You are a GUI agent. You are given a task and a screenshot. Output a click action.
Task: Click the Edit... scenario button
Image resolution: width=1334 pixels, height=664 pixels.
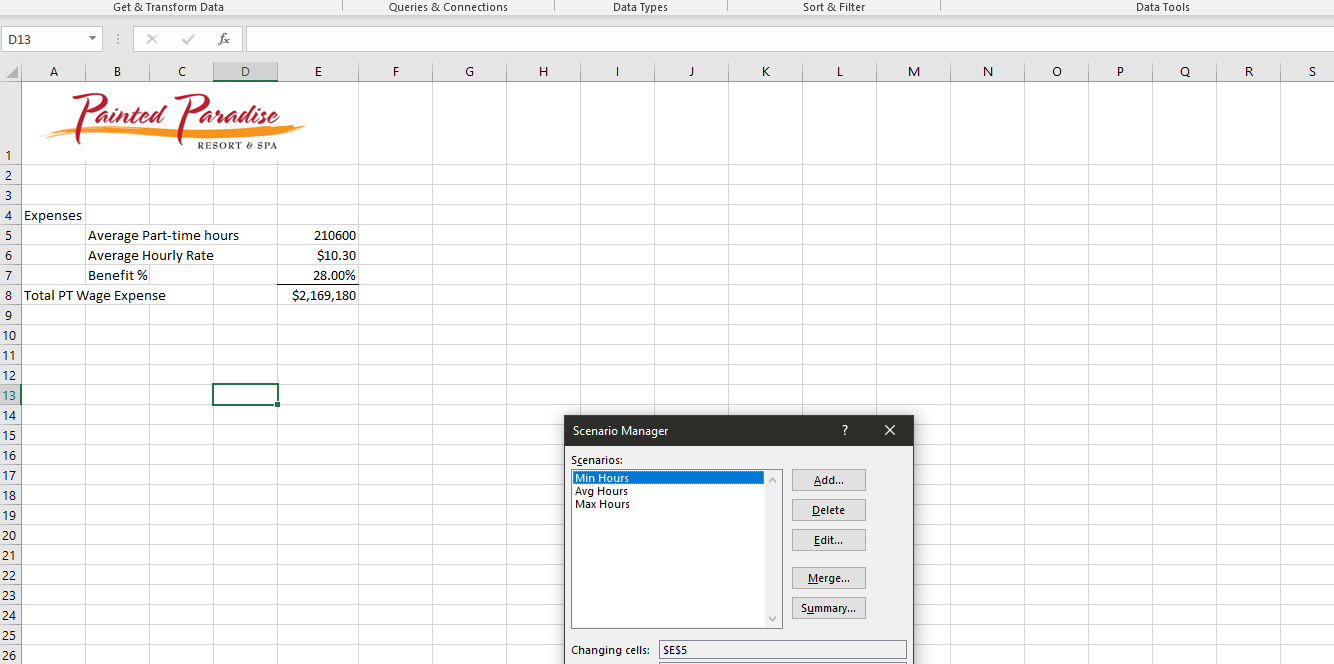(828, 540)
